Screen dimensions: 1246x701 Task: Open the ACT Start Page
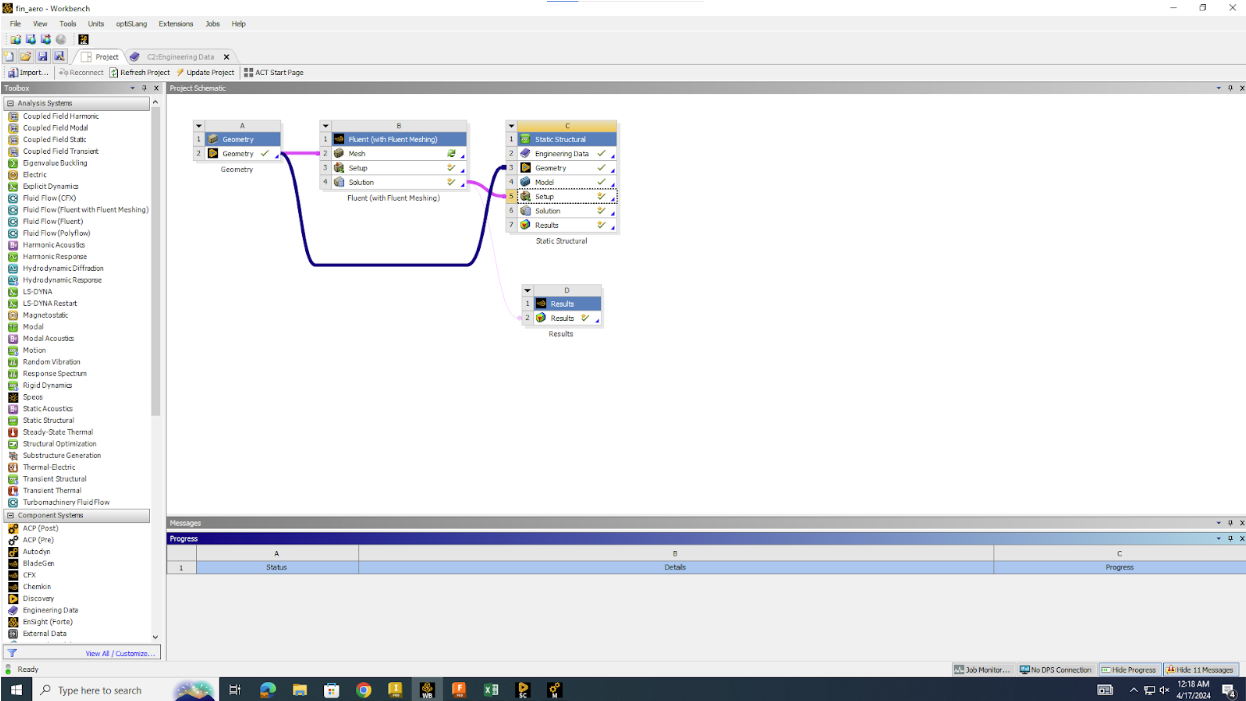pyautogui.click(x=274, y=72)
